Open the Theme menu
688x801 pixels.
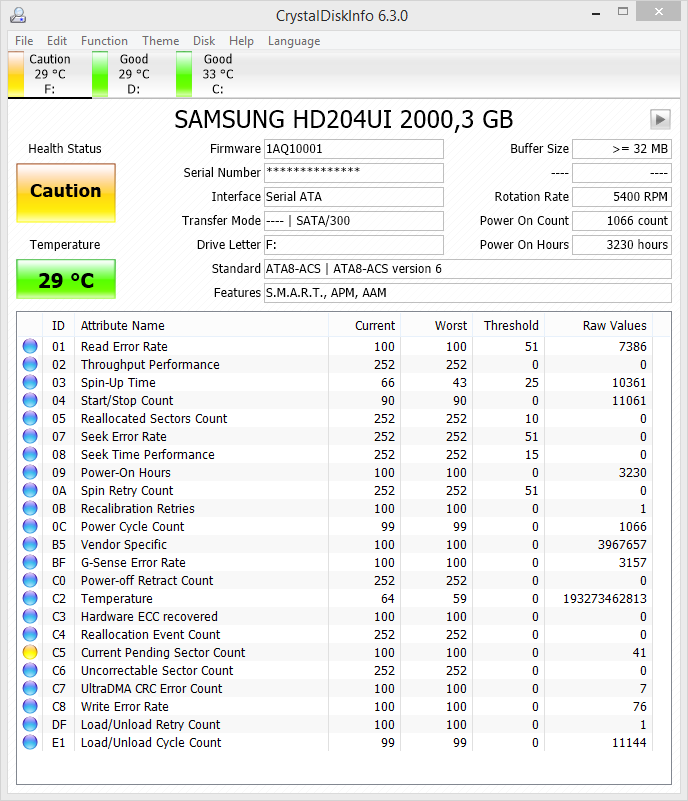[x=160, y=41]
